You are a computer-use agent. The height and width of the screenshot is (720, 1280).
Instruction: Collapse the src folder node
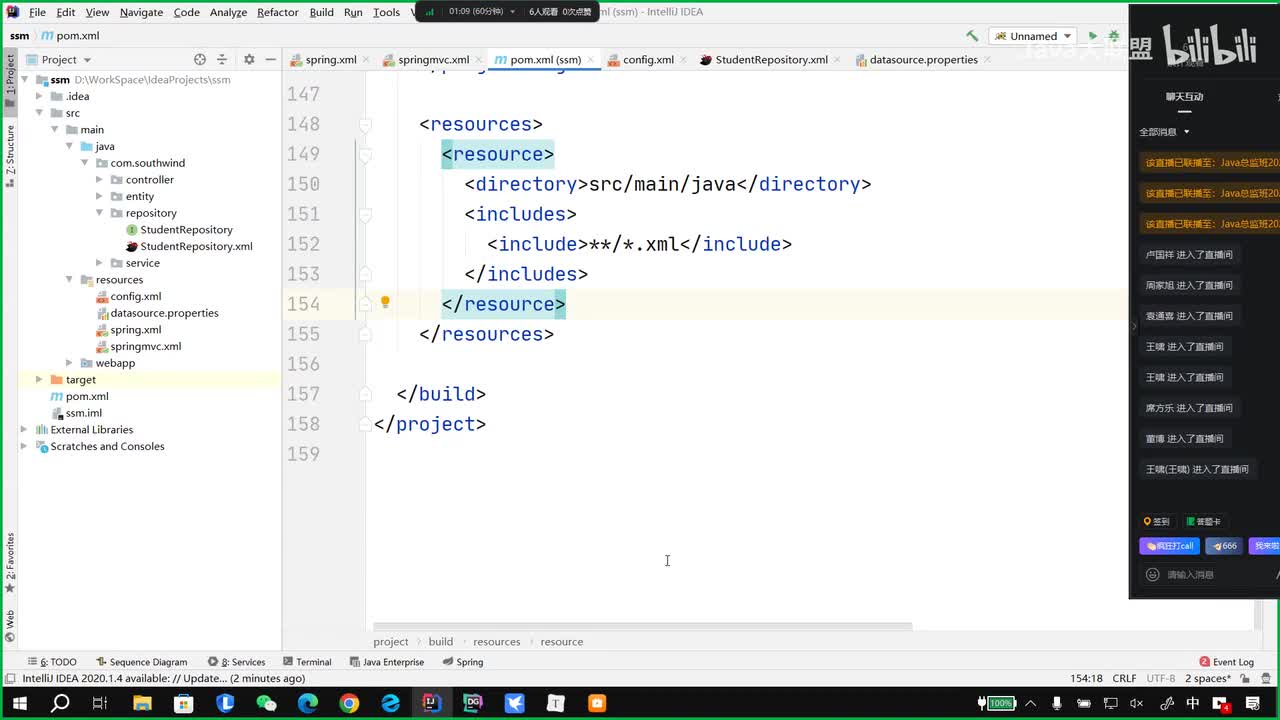tap(40, 113)
